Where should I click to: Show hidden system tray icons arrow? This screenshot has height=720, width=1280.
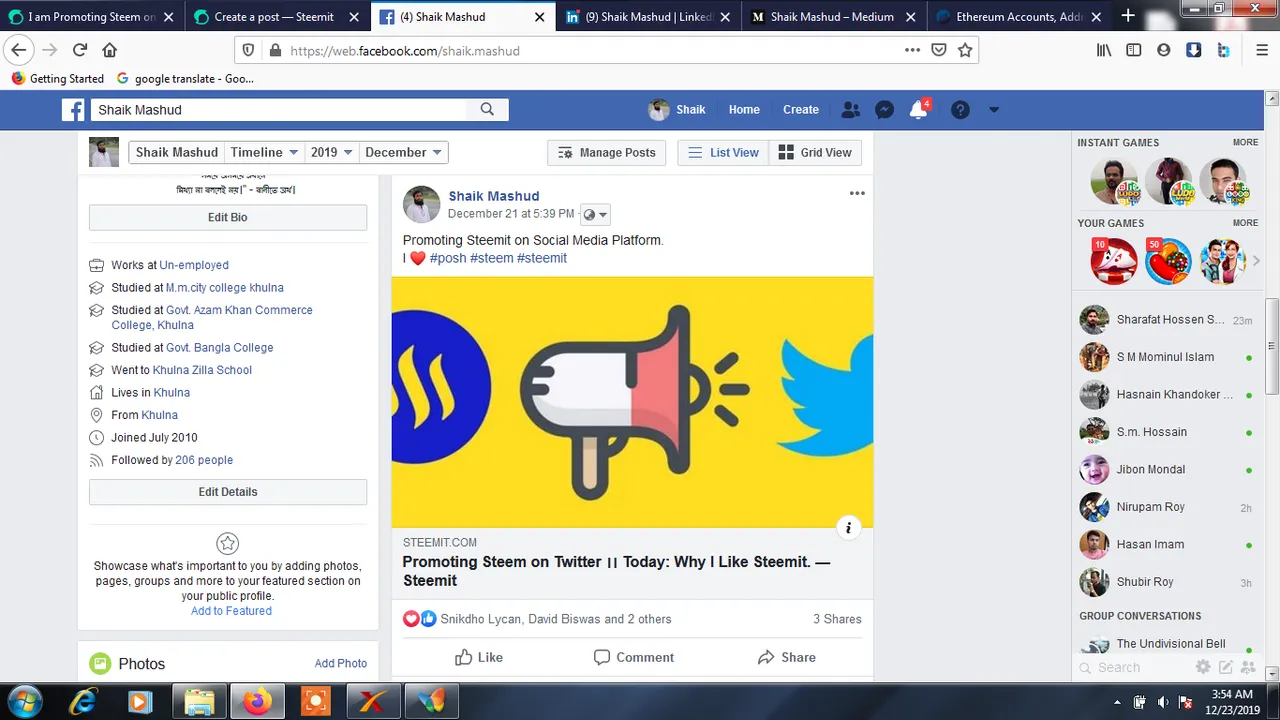tap(1117, 701)
